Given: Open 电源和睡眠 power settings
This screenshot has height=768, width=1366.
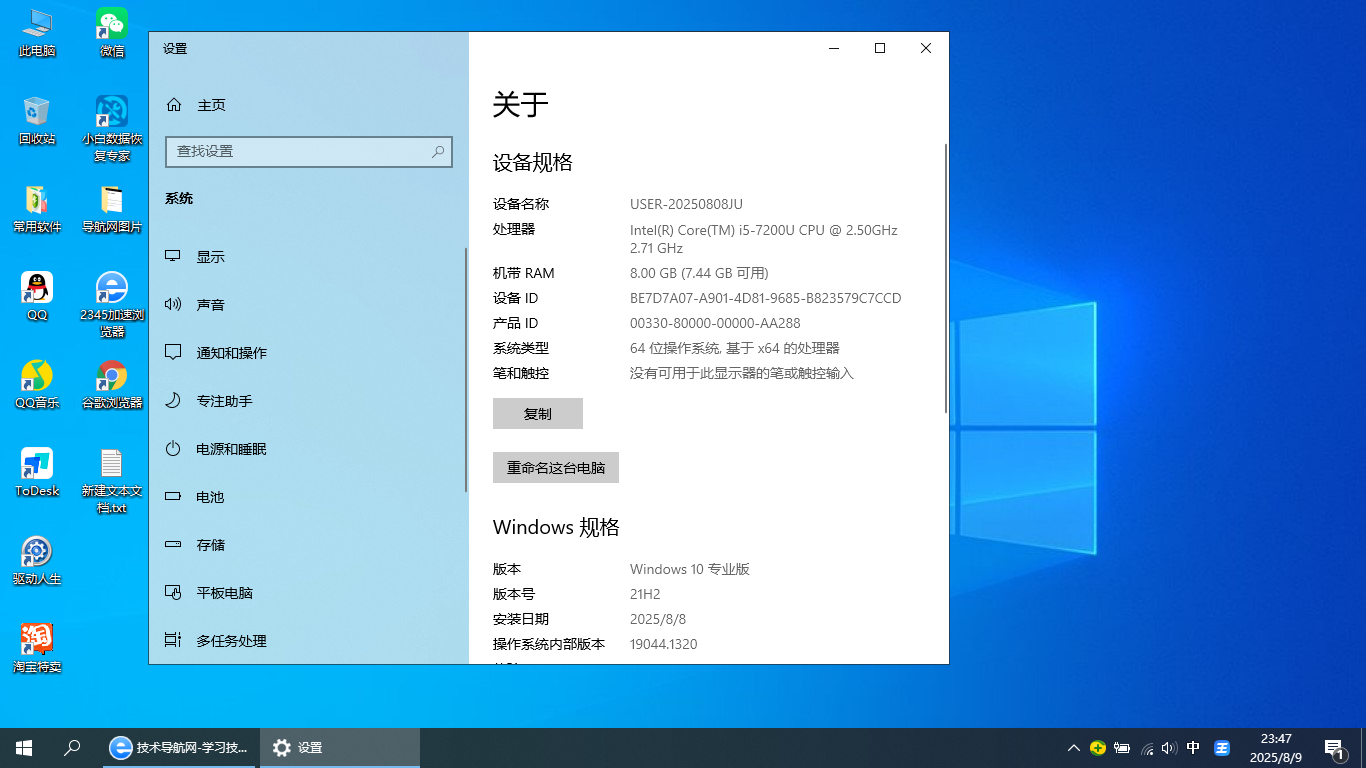Looking at the screenshot, I should tap(231, 449).
